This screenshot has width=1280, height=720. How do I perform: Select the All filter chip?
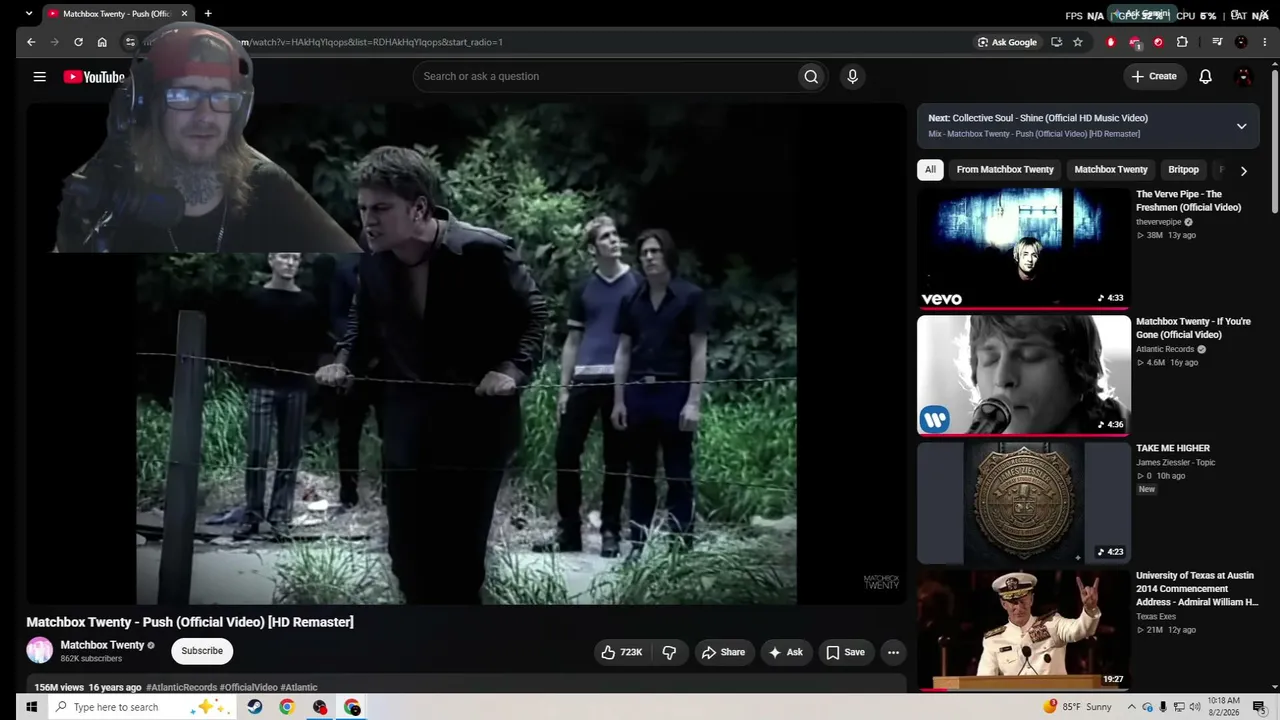pyautogui.click(x=930, y=170)
